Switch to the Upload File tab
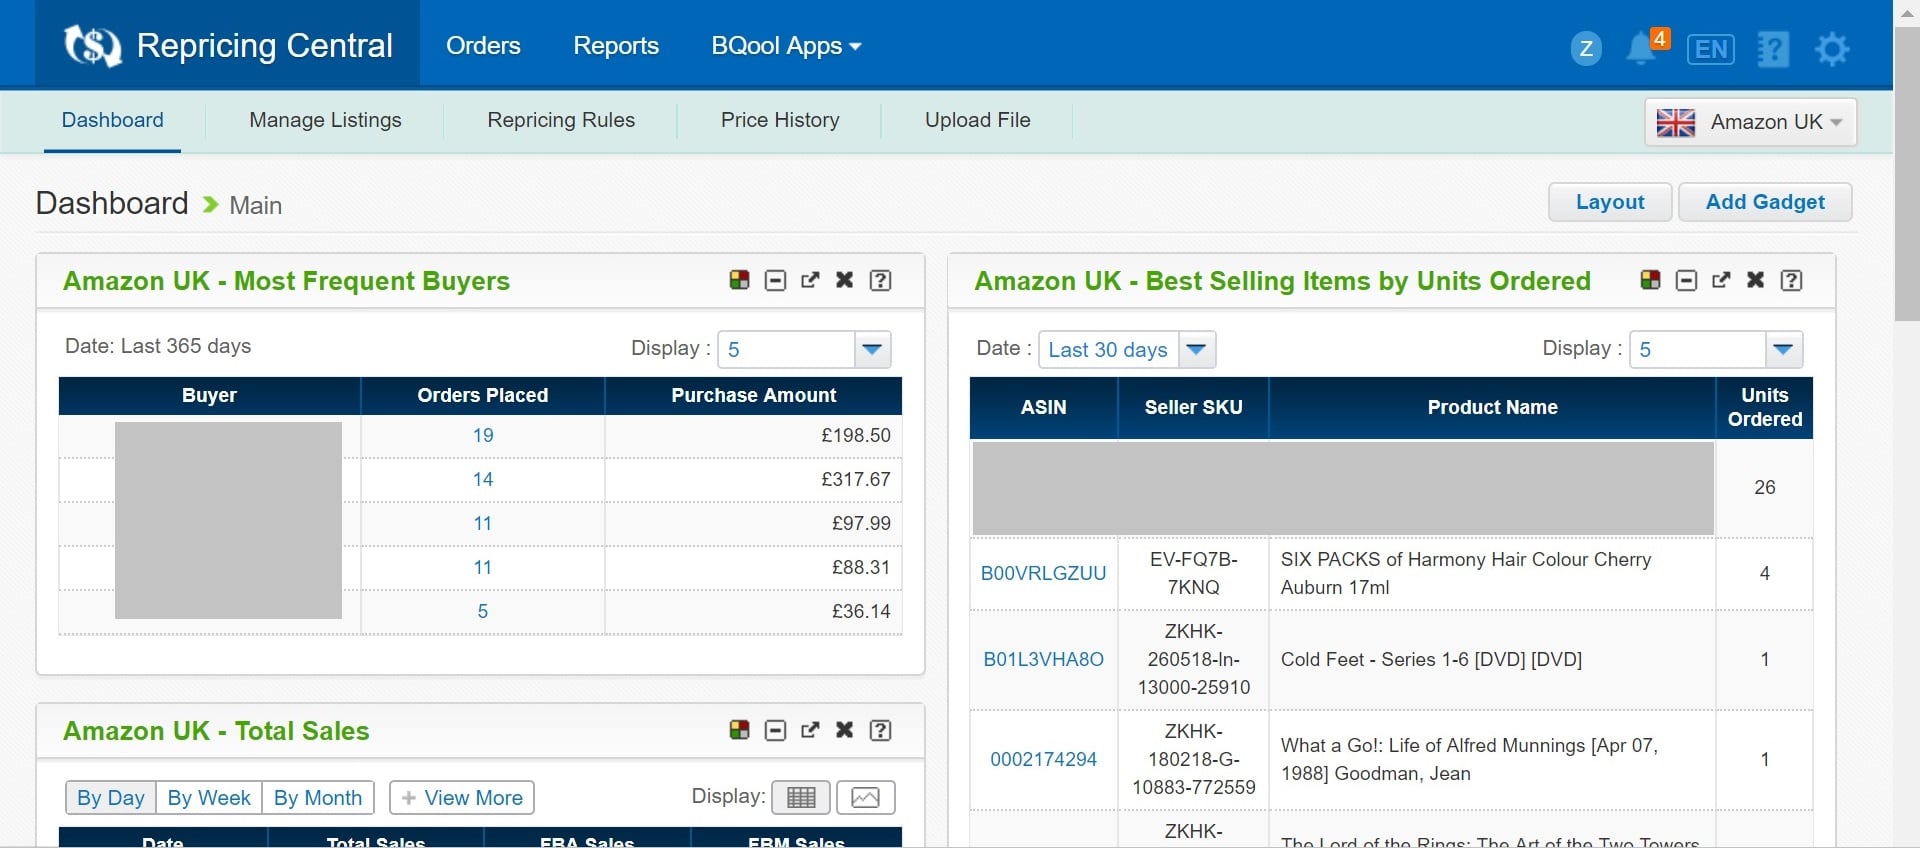The image size is (1920, 848). point(977,120)
